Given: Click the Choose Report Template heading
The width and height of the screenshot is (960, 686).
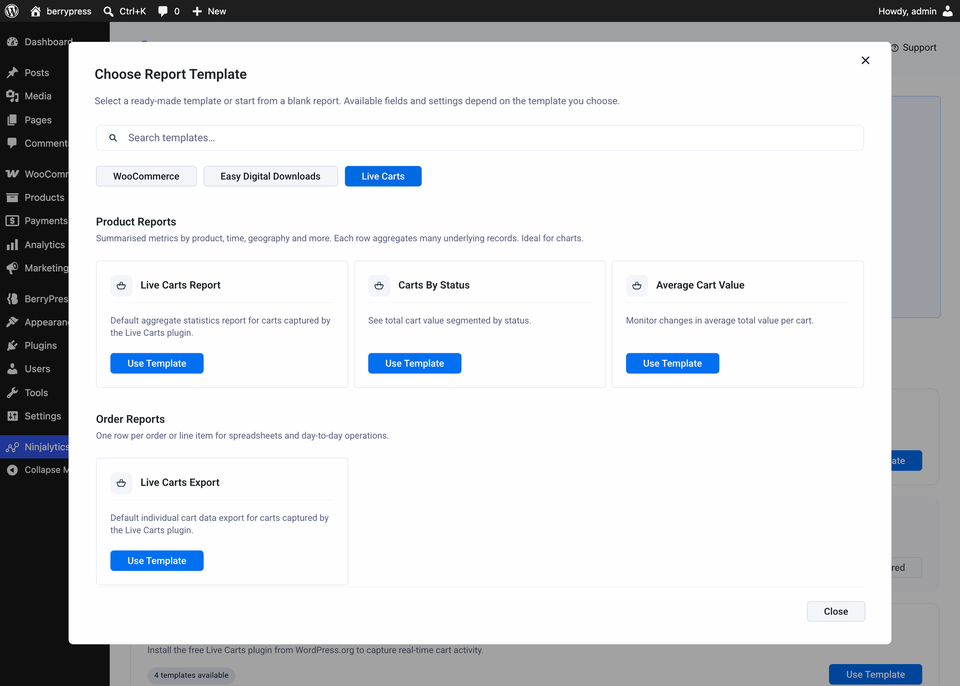Looking at the screenshot, I should click(x=171, y=74).
